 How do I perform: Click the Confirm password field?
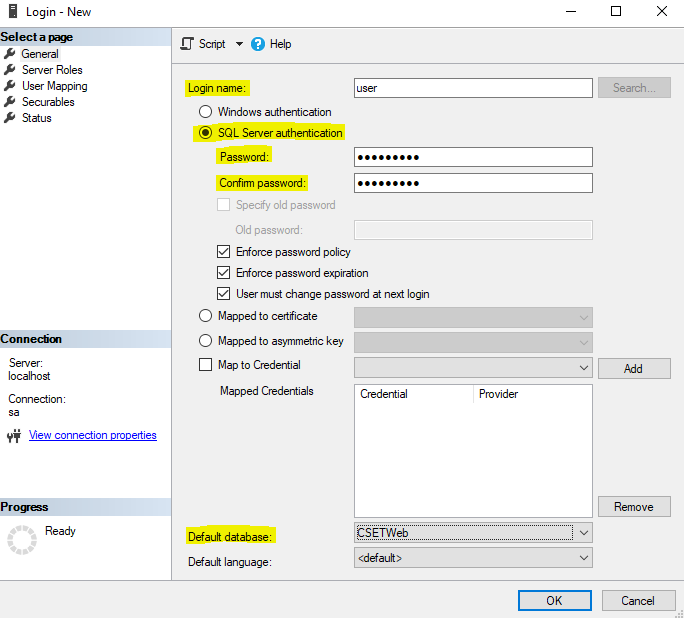click(473, 183)
